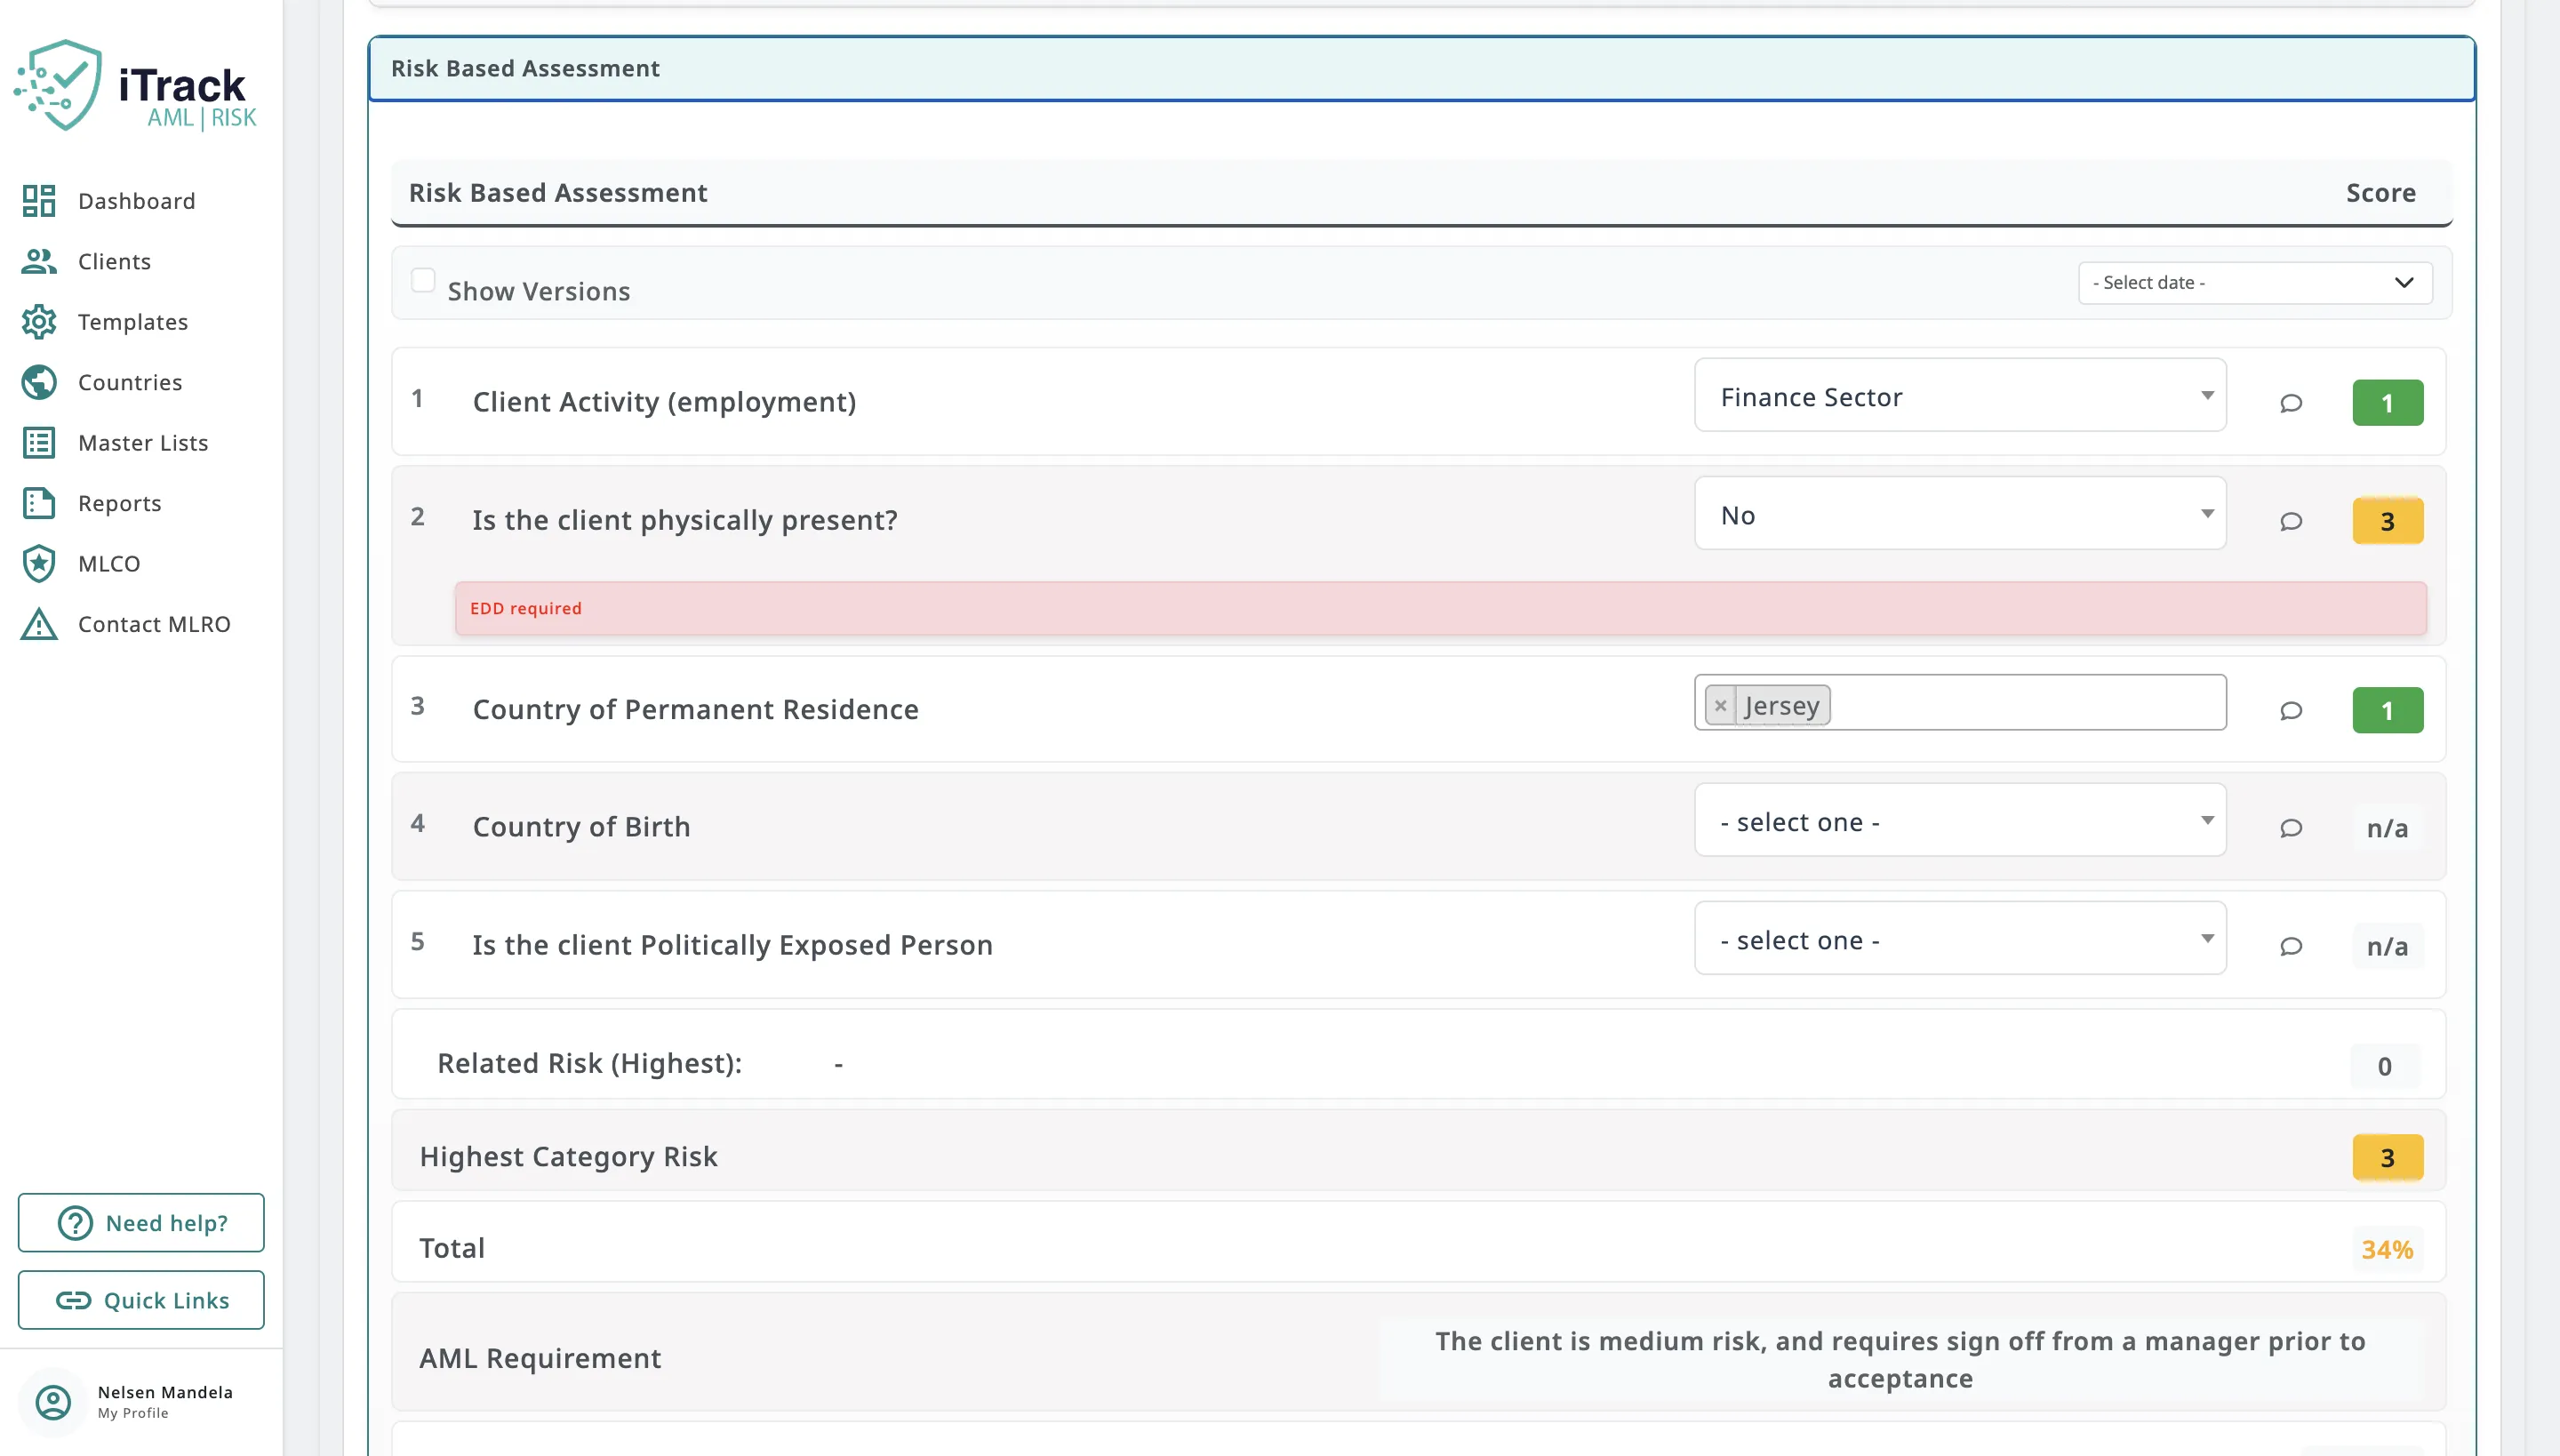This screenshot has height=1456, width=2560.
Task: Enable the Show Versions checkbox
Action: coord(424,282)
